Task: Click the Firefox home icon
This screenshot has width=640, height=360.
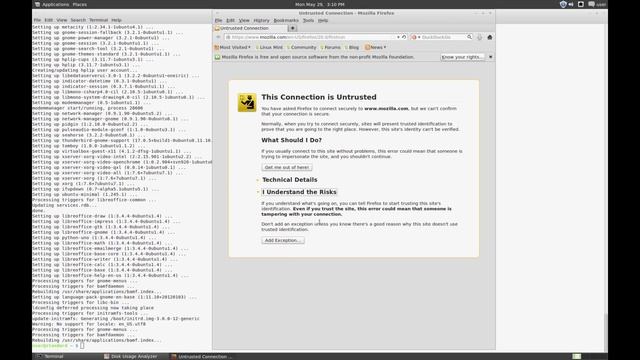Action: [x=490, y=37]
